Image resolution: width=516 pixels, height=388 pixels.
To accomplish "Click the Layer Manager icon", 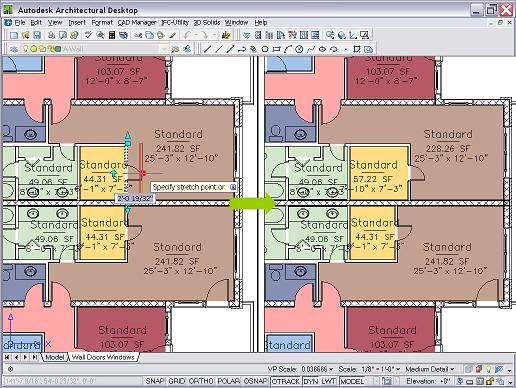I will 14,49.
